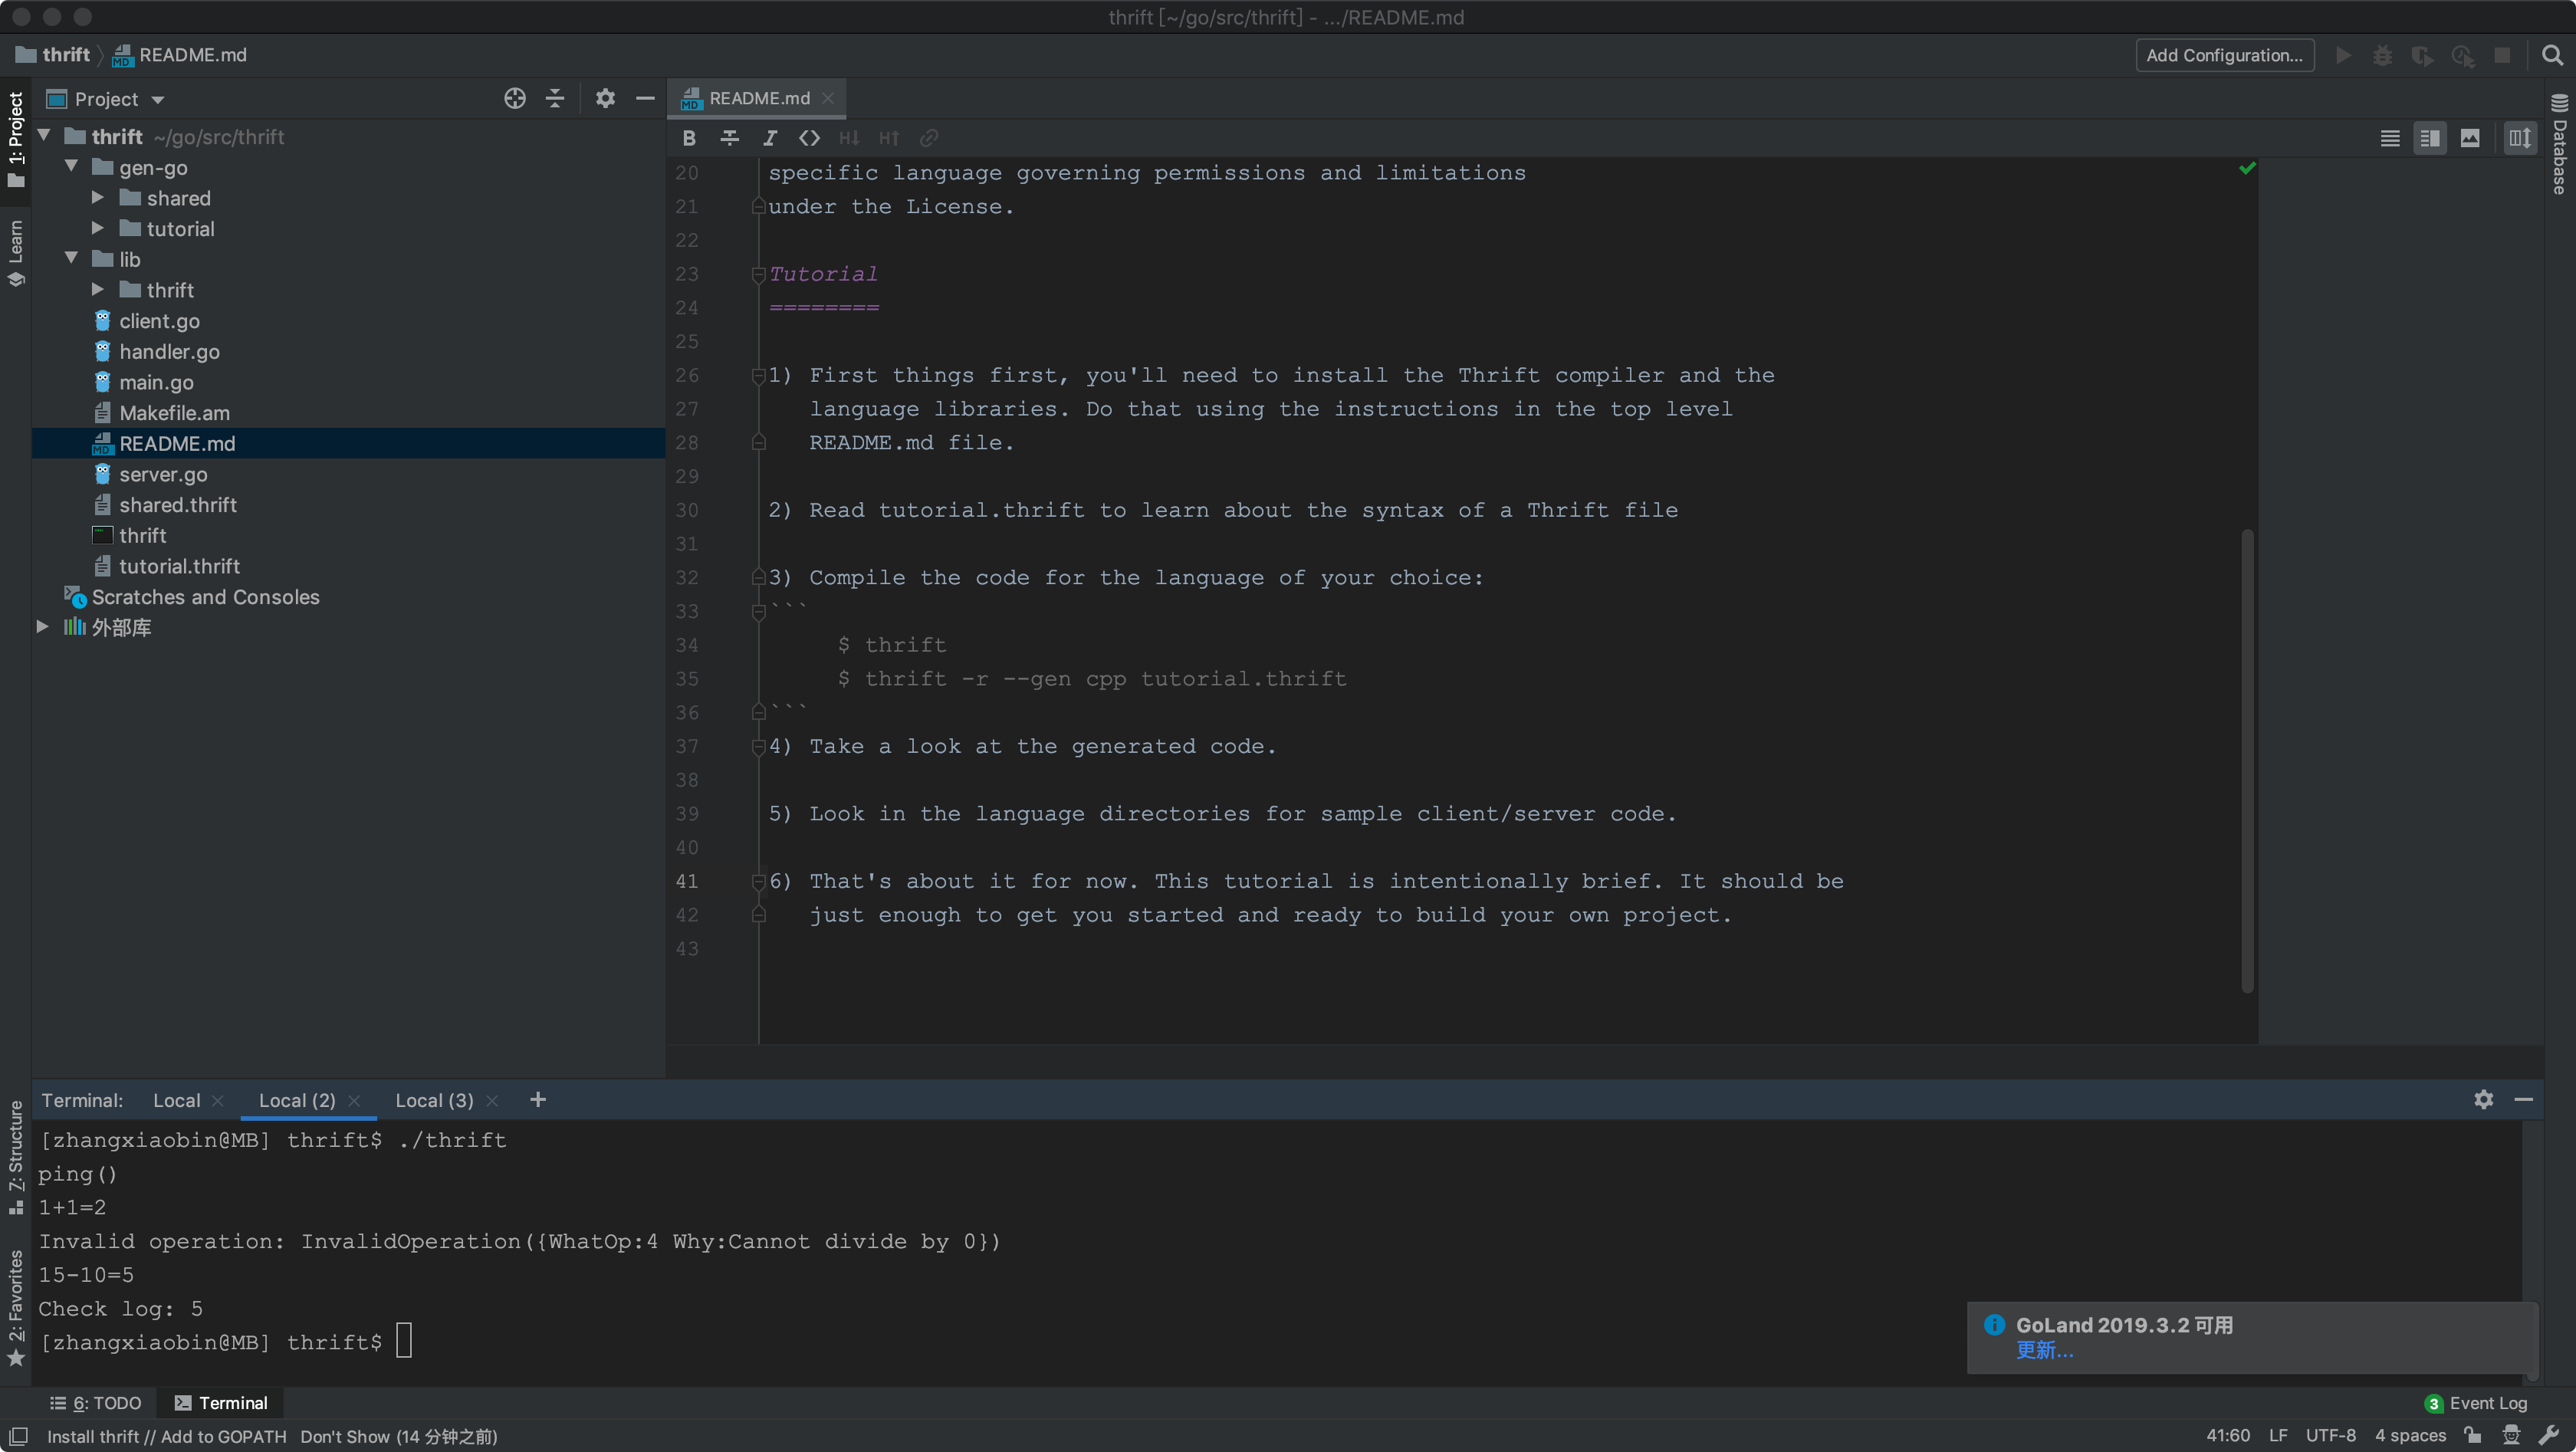Viewport: 2576px width, 1452px height.
Task: Apply strikethrough formatting in markdown toolbar
Action: [x=729, y=138]
